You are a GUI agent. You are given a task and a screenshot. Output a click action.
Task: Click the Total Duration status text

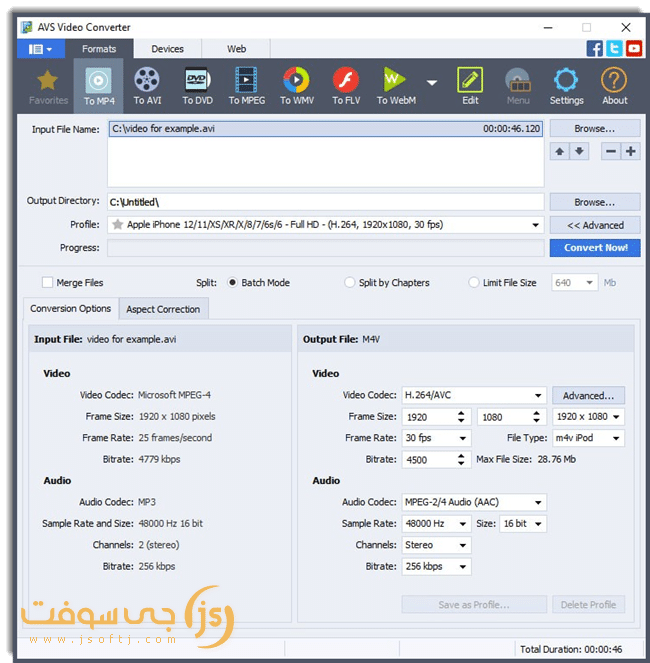571,649
